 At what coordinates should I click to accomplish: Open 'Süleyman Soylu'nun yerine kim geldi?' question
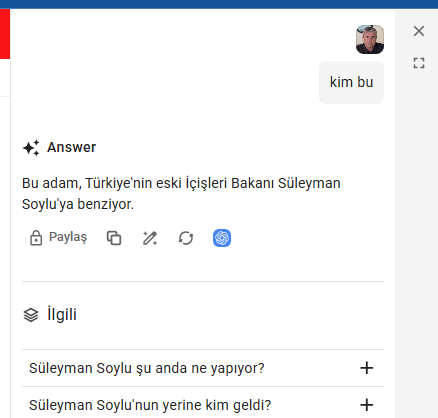point(203,404)
